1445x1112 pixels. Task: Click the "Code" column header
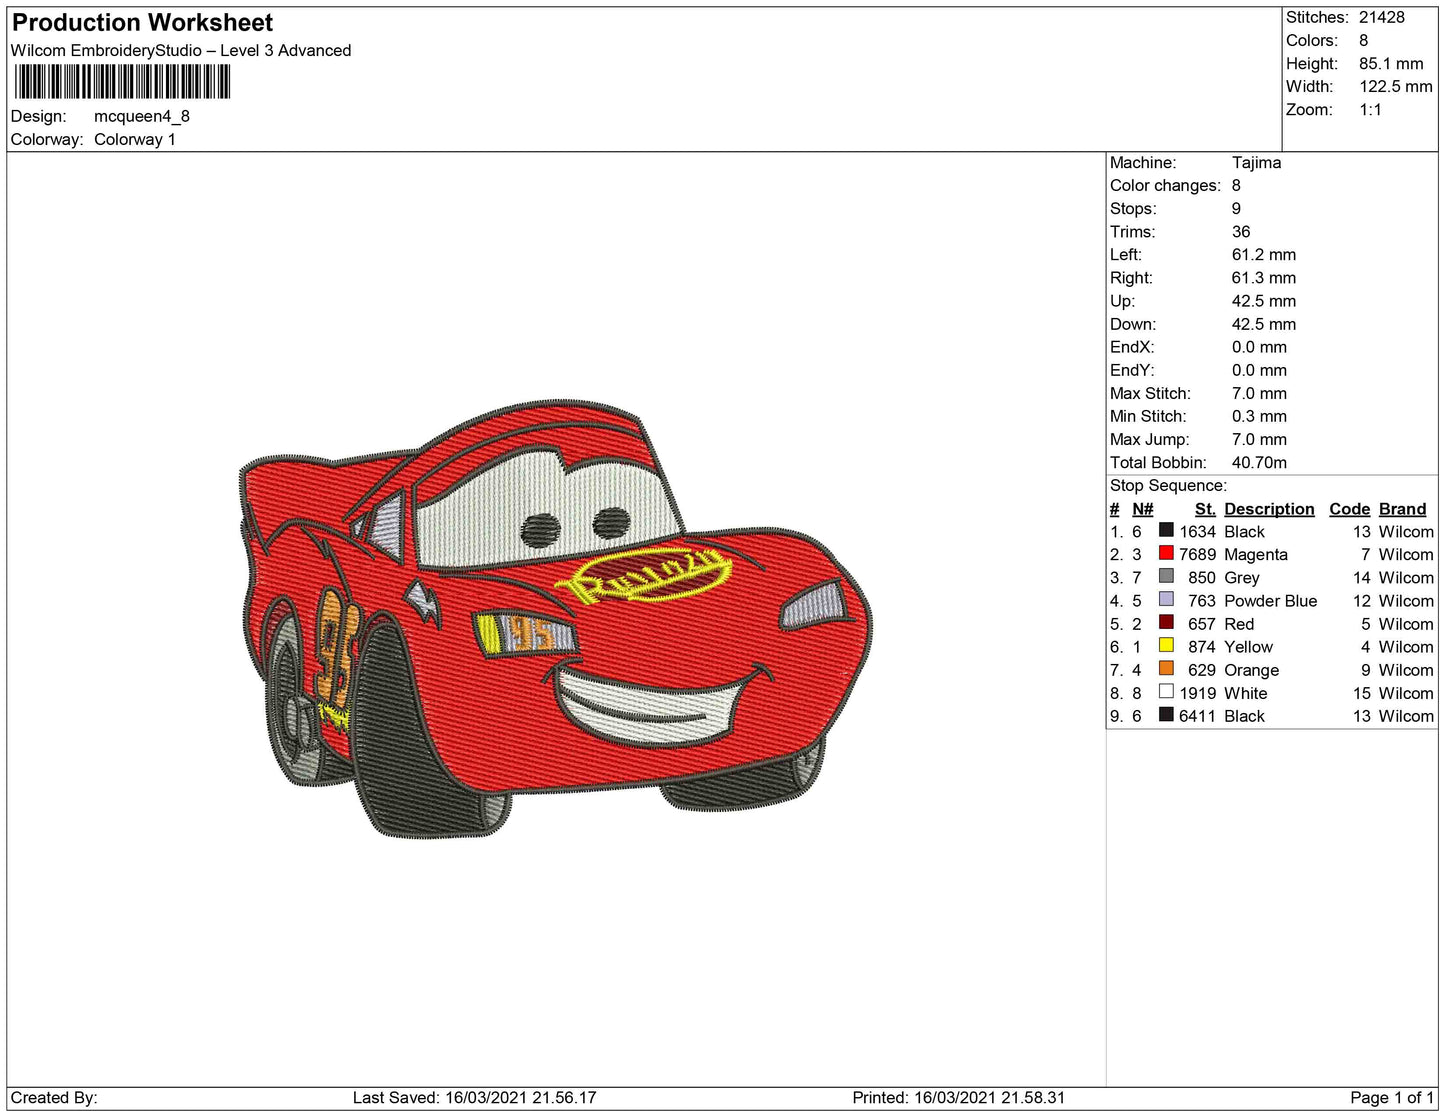(1350, 508)
